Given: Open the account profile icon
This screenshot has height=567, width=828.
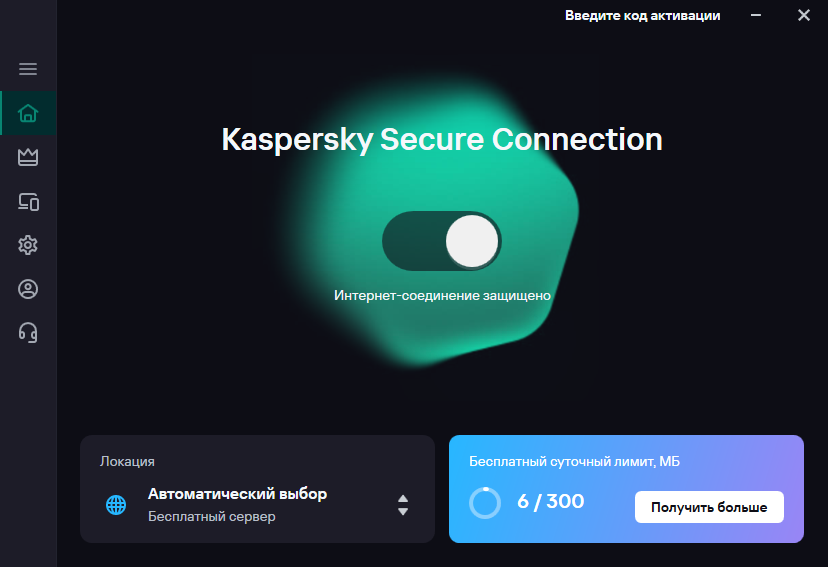Looking at the screenshot, I should 28,289.
